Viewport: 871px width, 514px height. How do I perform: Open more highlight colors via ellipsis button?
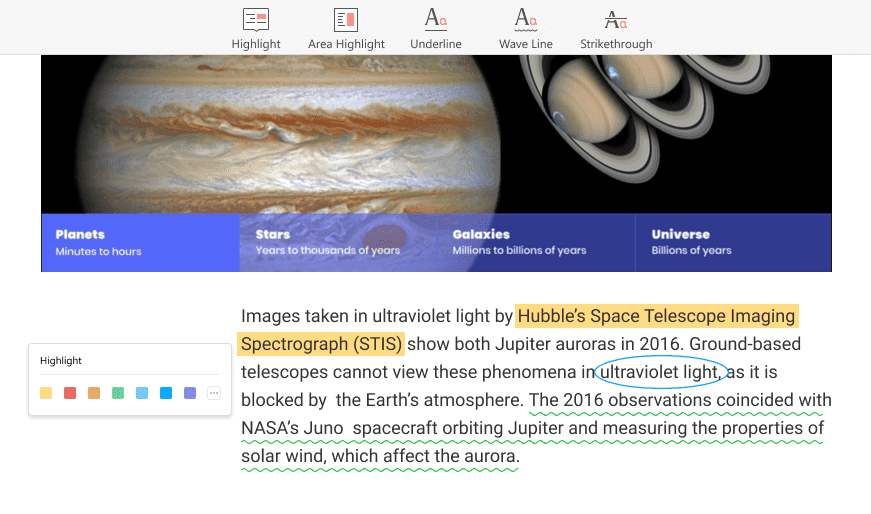213,393
